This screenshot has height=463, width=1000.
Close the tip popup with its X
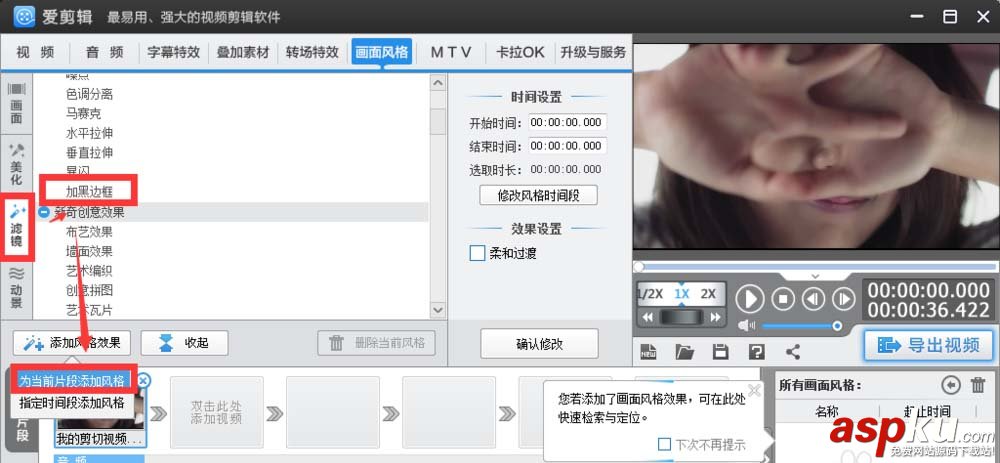click(x=754, y=390)
